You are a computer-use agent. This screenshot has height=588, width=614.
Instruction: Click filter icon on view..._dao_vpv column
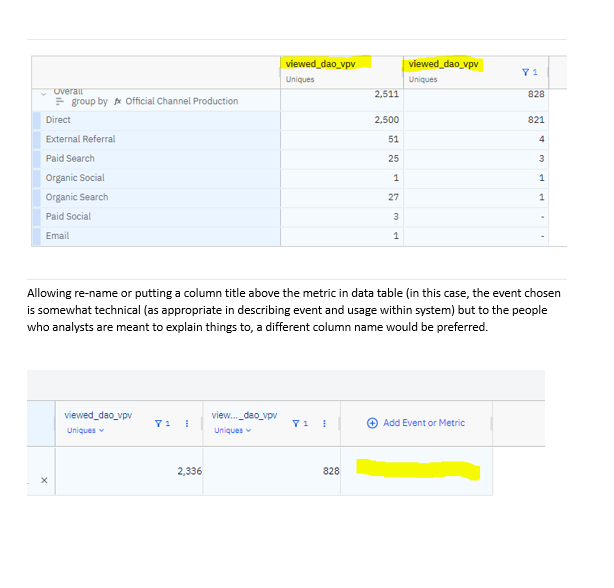[x=296, y=424]
